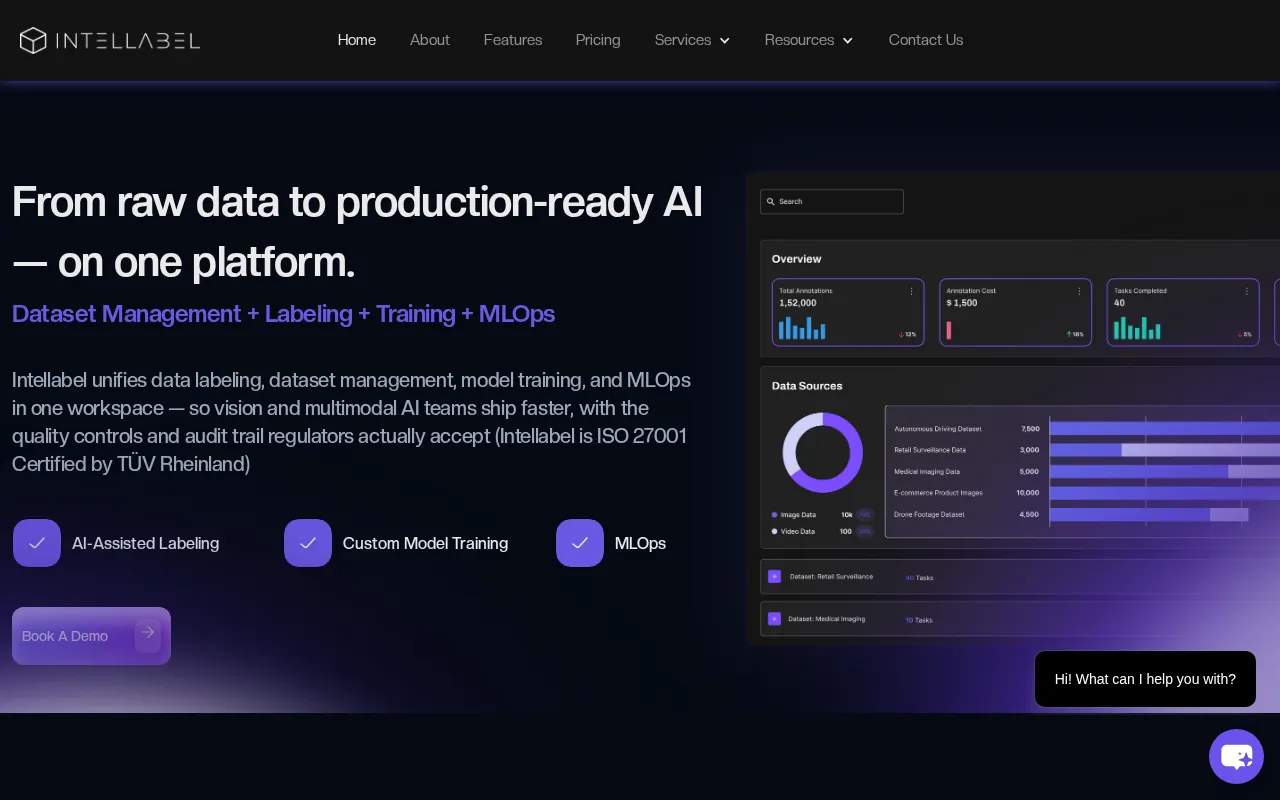The height and width of the screenshot is (800, 1280).
Task: Click the checkmark tile for AI-Assisted Labeling
Action: click(37, 543)
